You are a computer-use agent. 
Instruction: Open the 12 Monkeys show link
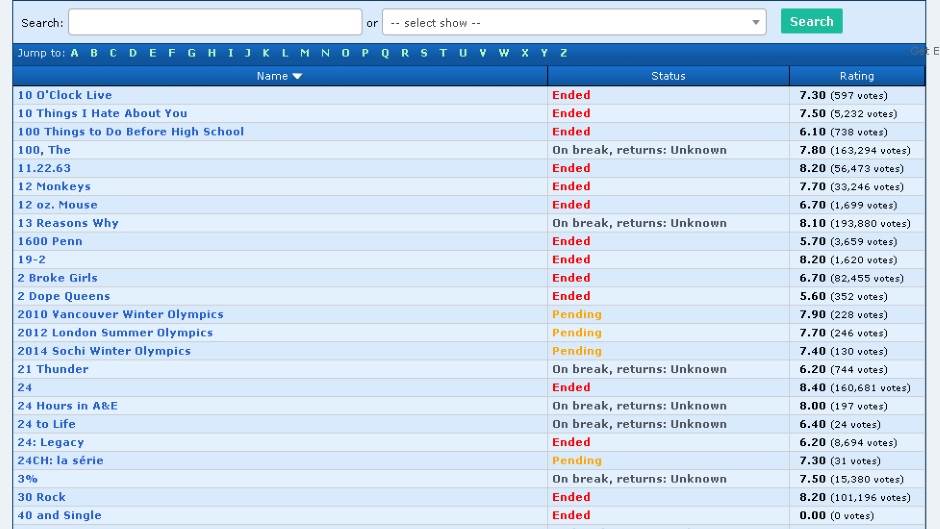click(54, 186)
